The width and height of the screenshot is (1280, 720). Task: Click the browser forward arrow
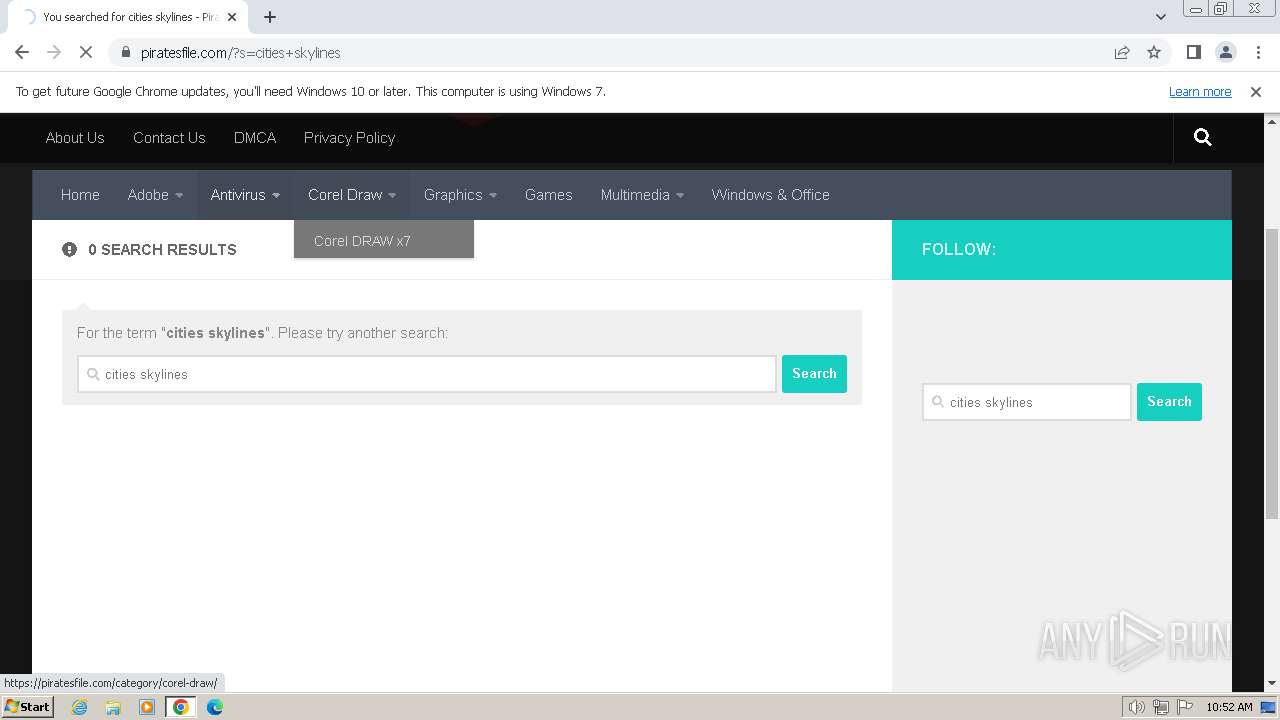click(x=54, y=52)
